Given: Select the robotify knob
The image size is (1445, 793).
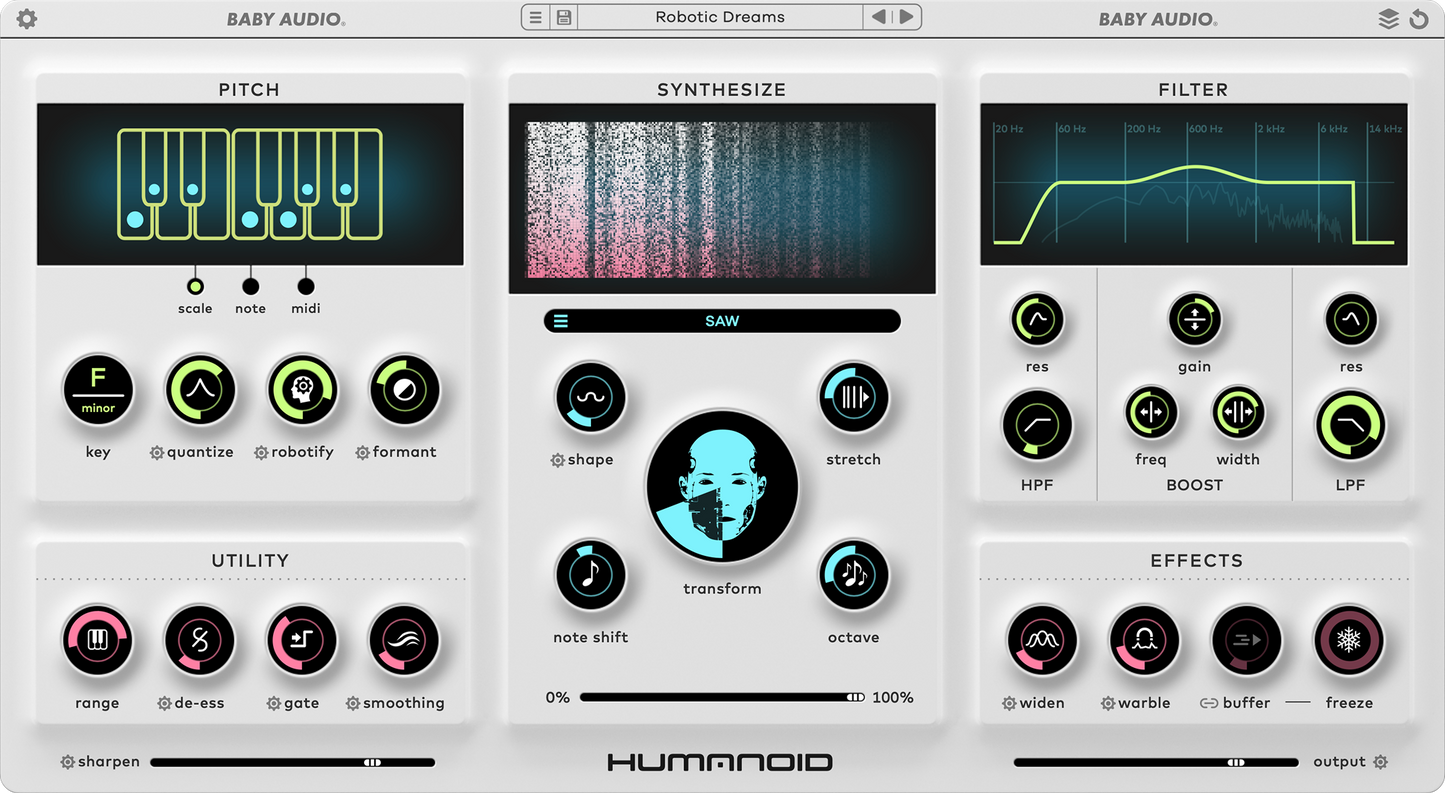Looking at the screenshot, I should (x=301, y=389).
